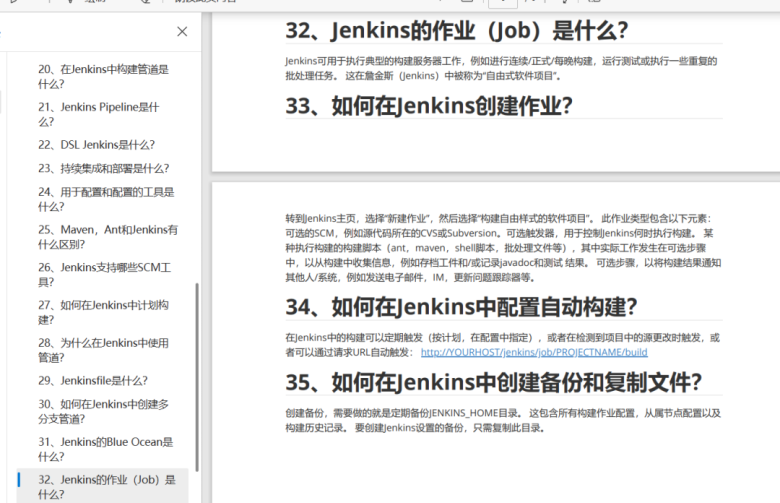This screenshot has width=780, height=503.
Task: Open outline item 30 创建多分支管道
Action: 103,411
